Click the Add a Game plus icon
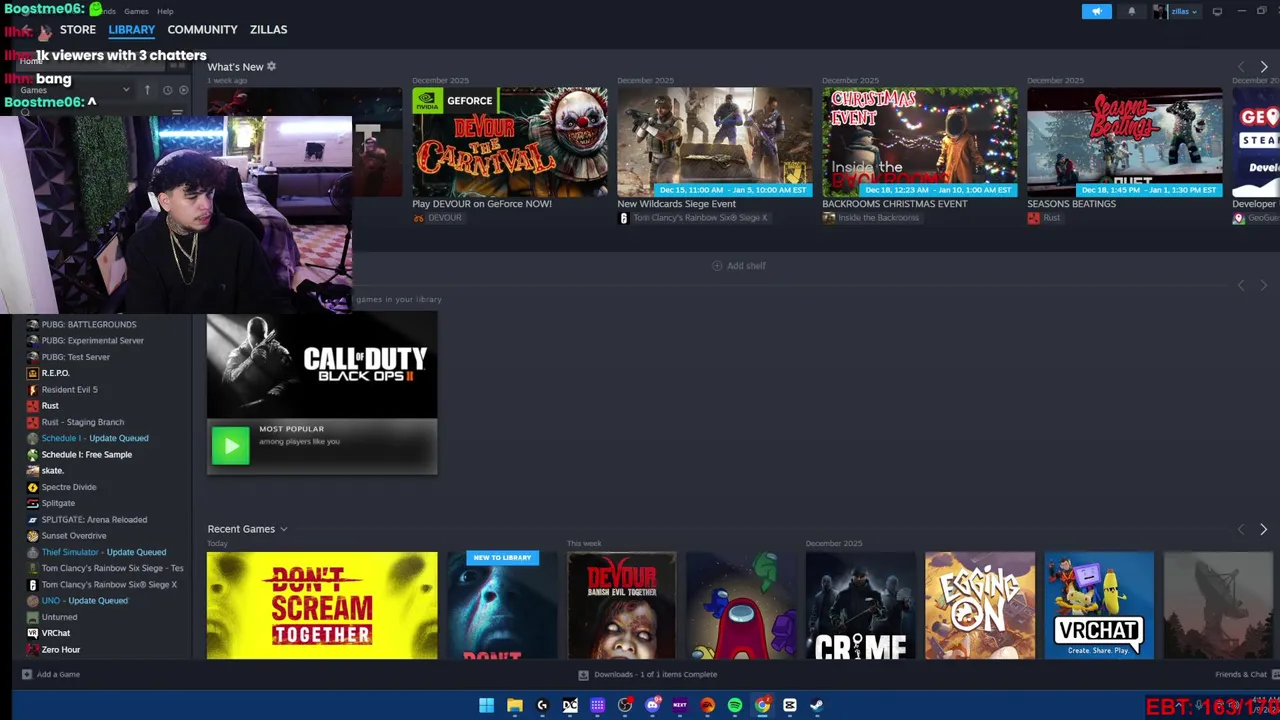1280x720 pixels. [27, 674]
